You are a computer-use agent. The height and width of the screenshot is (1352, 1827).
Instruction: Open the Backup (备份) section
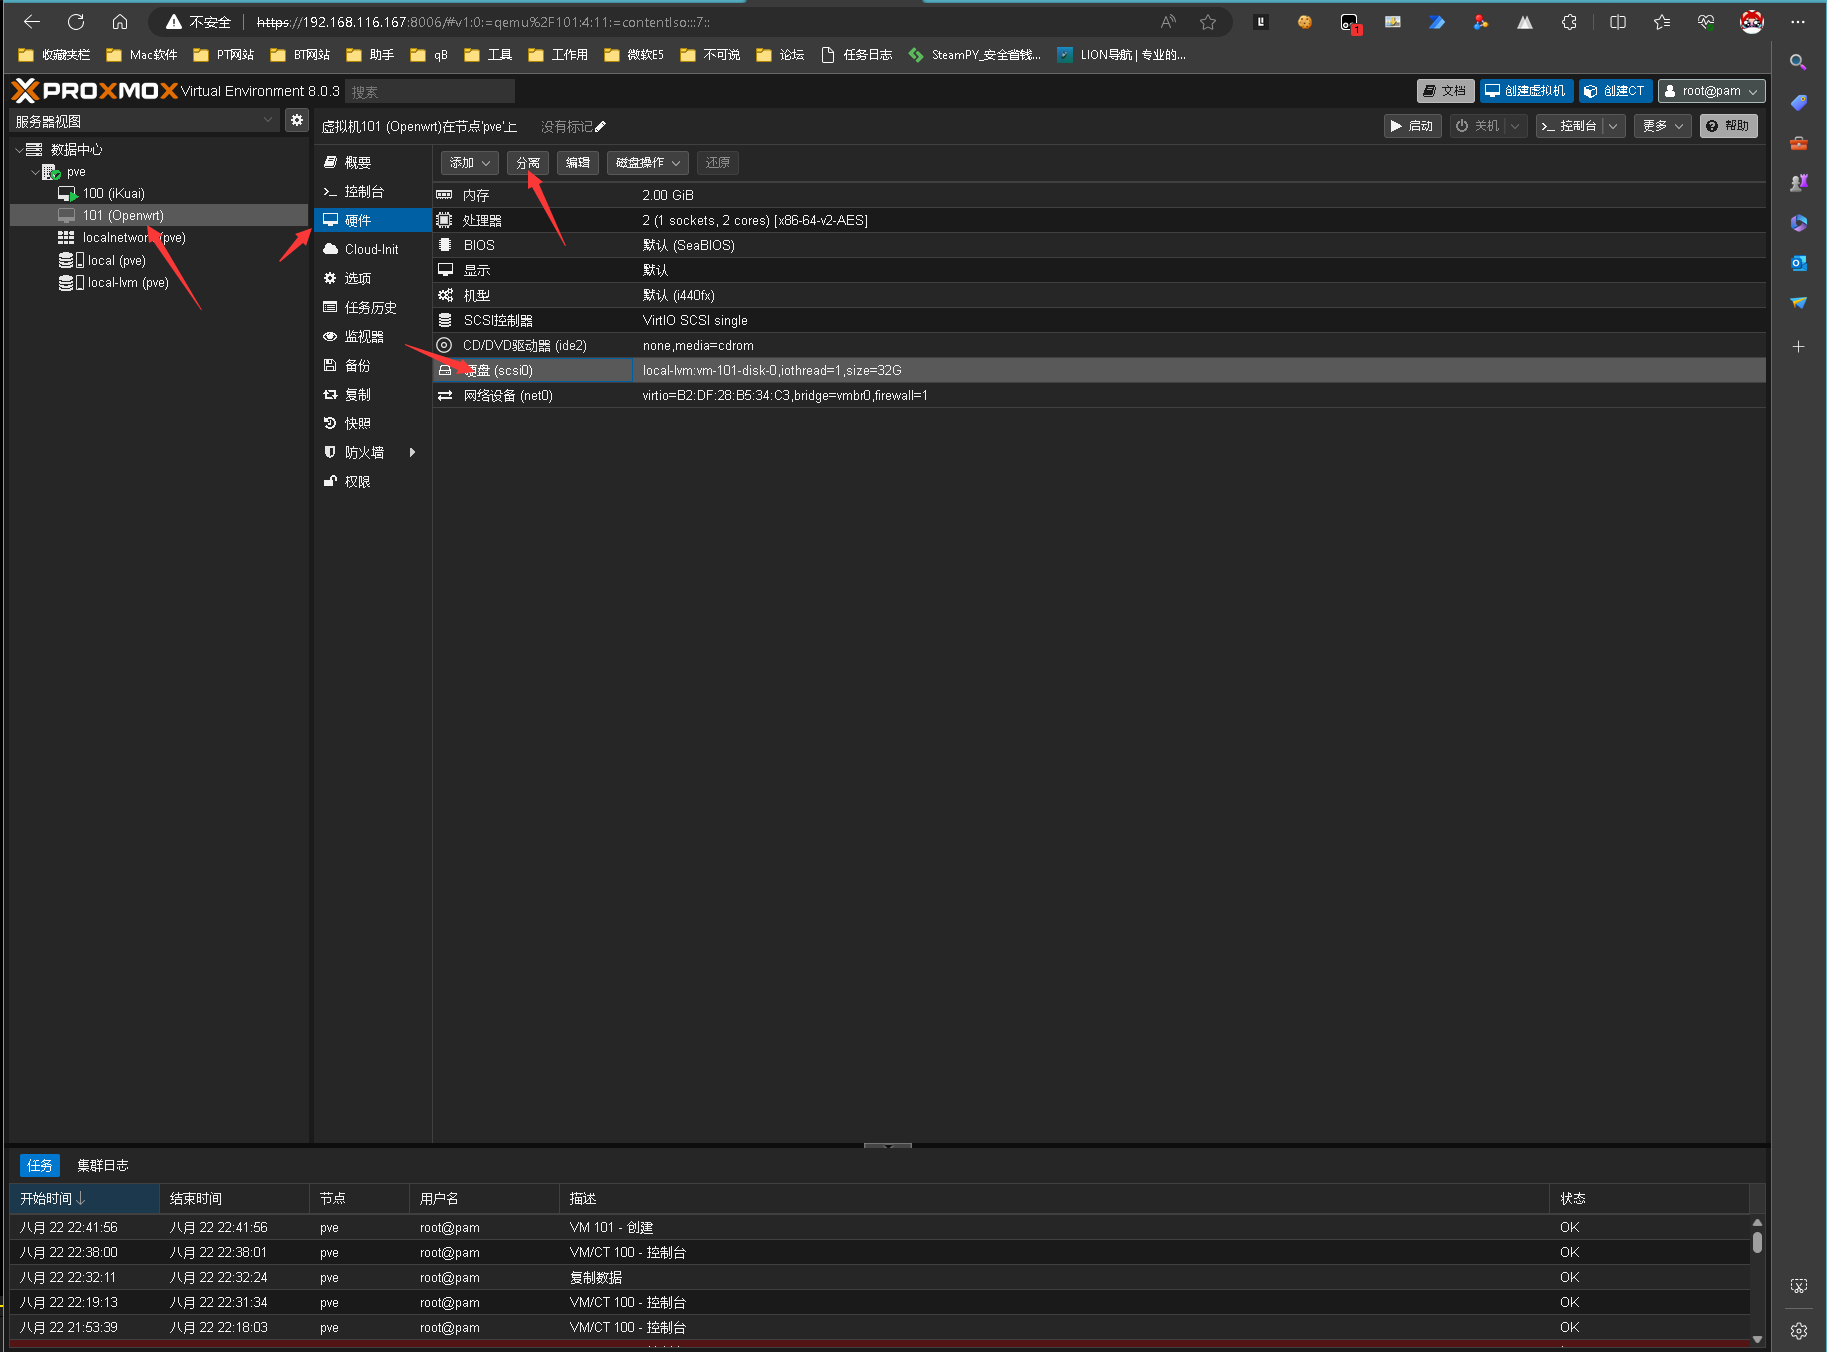pos(357,366)
